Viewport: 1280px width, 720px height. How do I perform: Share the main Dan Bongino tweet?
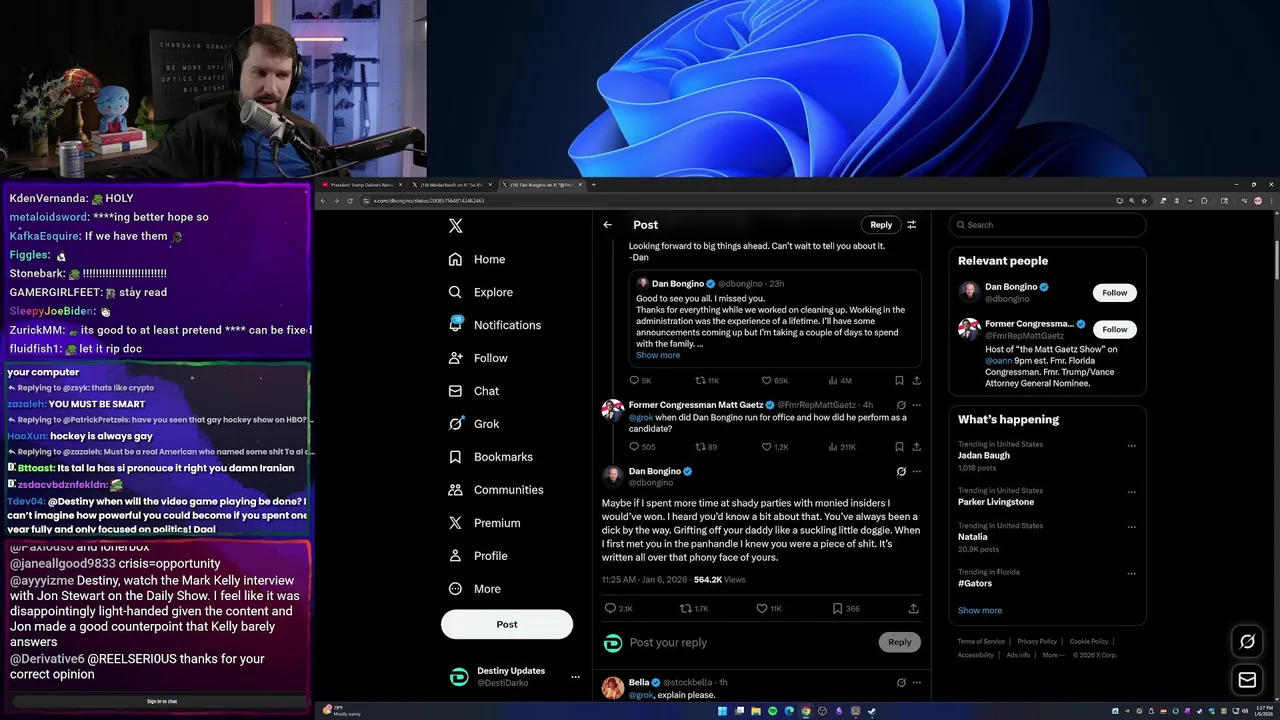tap(913, 608)
